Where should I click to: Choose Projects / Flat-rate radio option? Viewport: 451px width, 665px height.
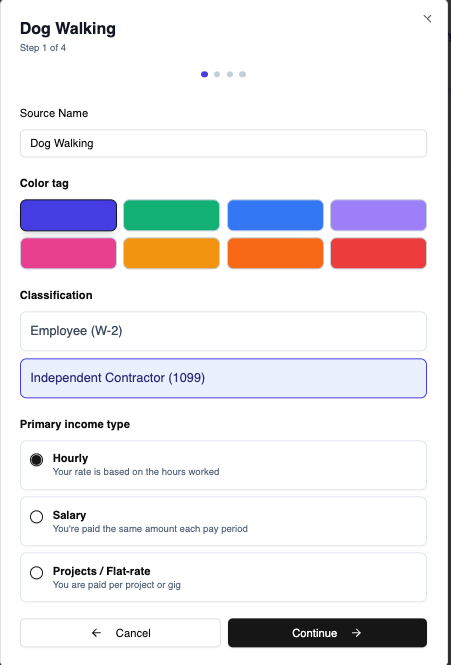tap(36, 573)
